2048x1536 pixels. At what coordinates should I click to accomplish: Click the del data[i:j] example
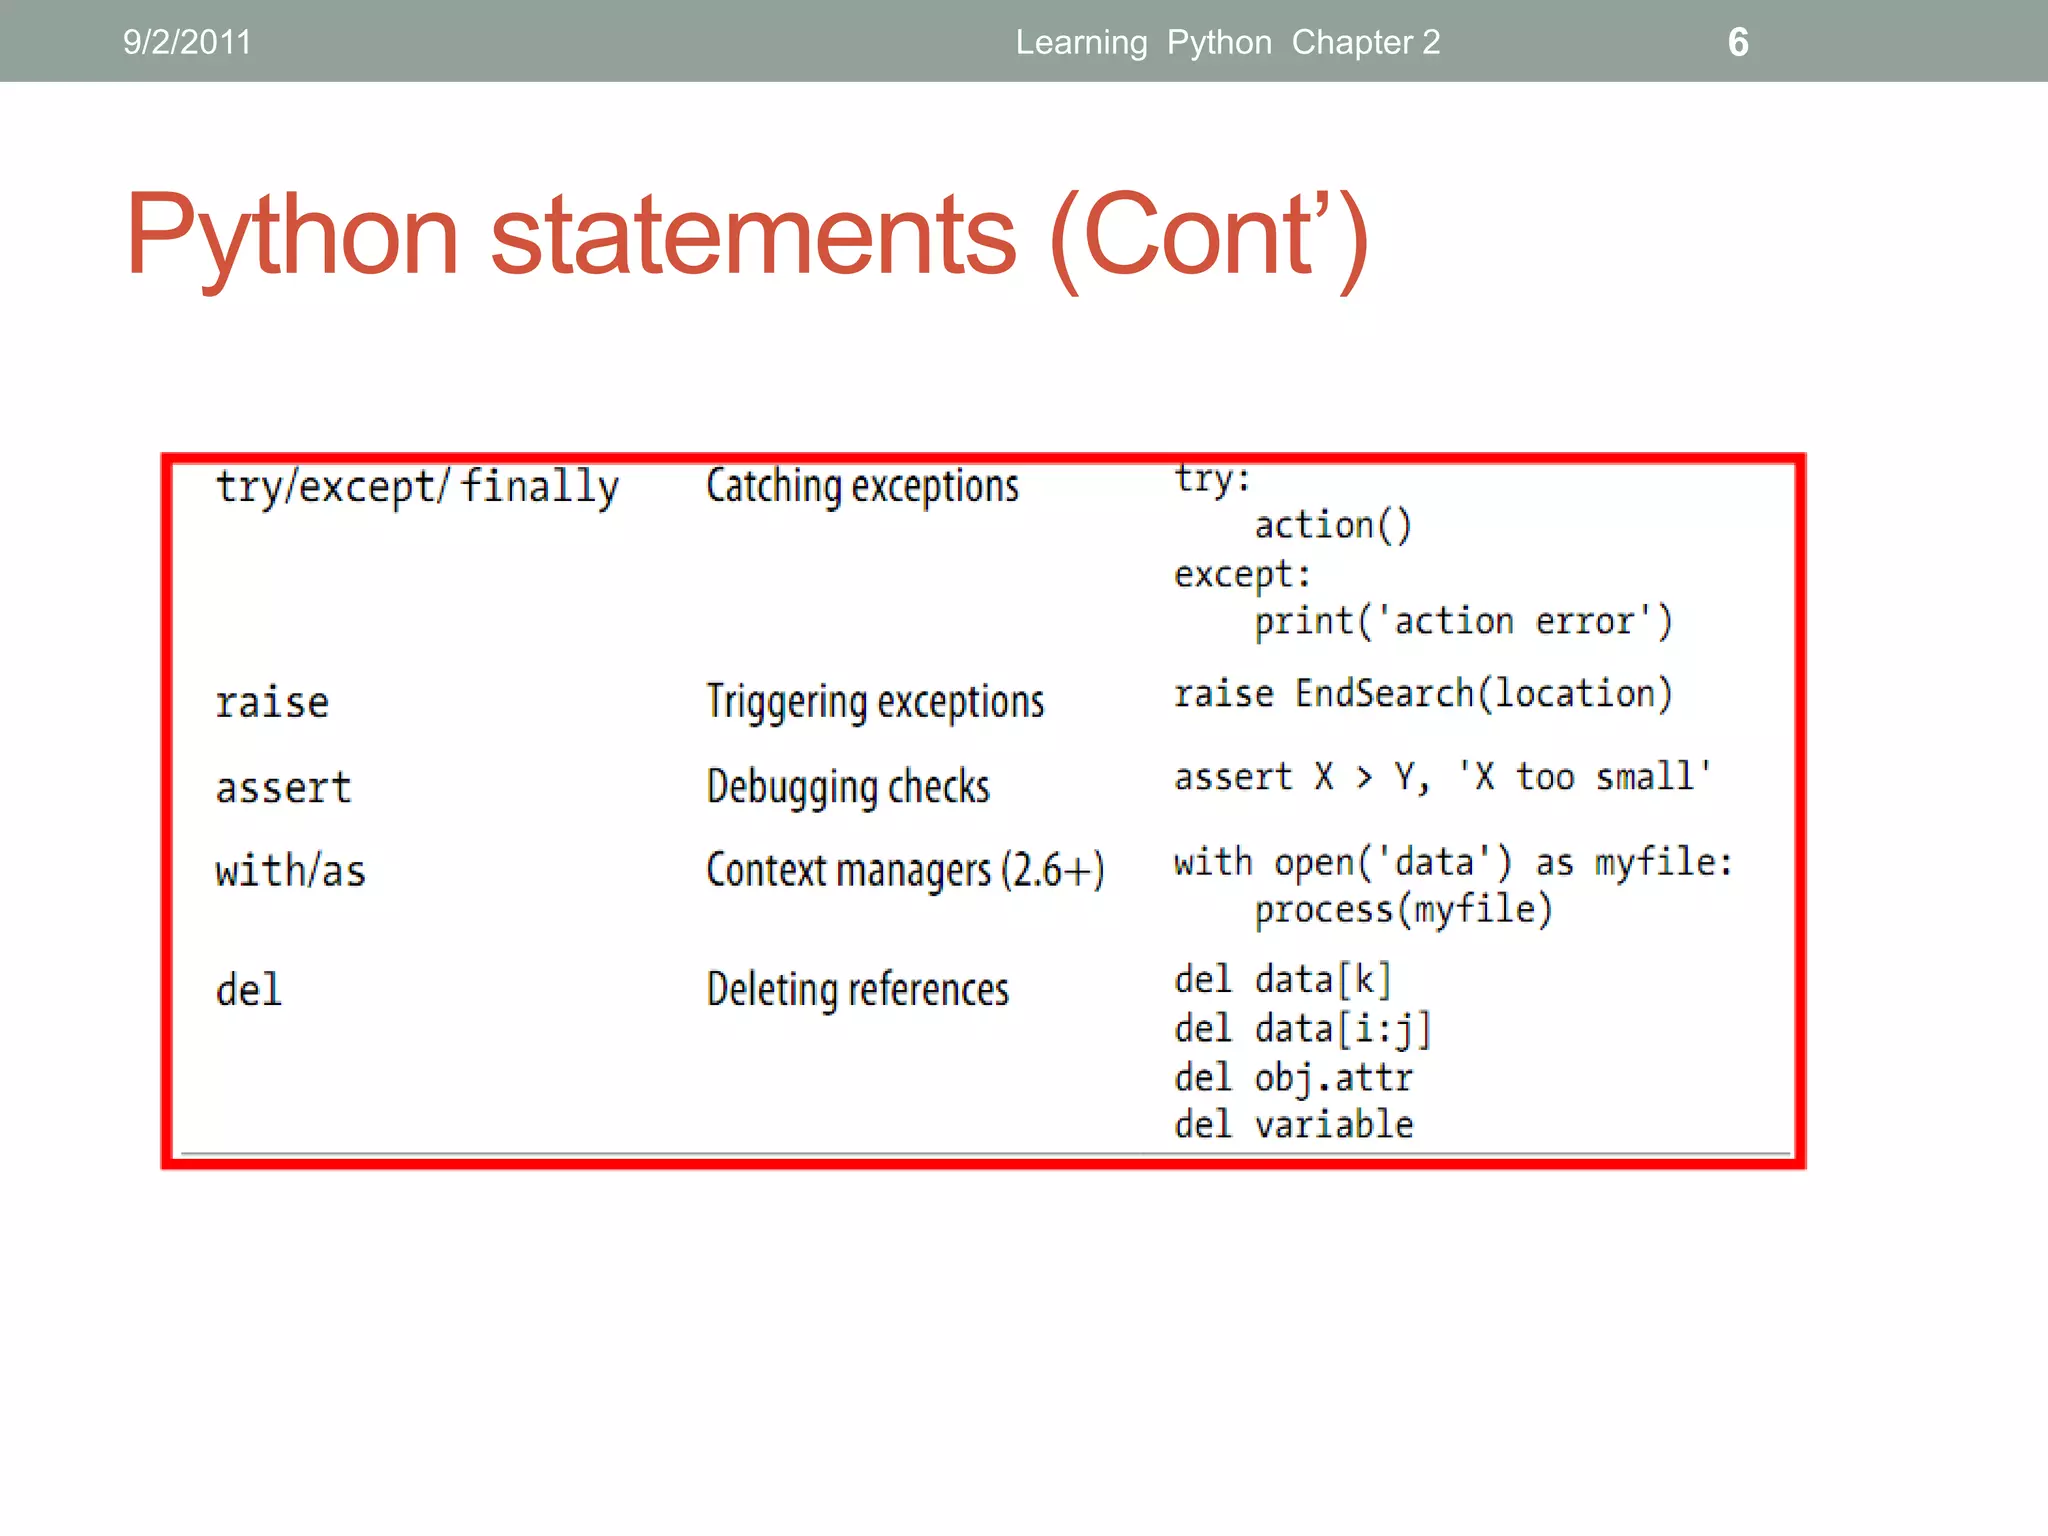[x=1302, y=1029]
